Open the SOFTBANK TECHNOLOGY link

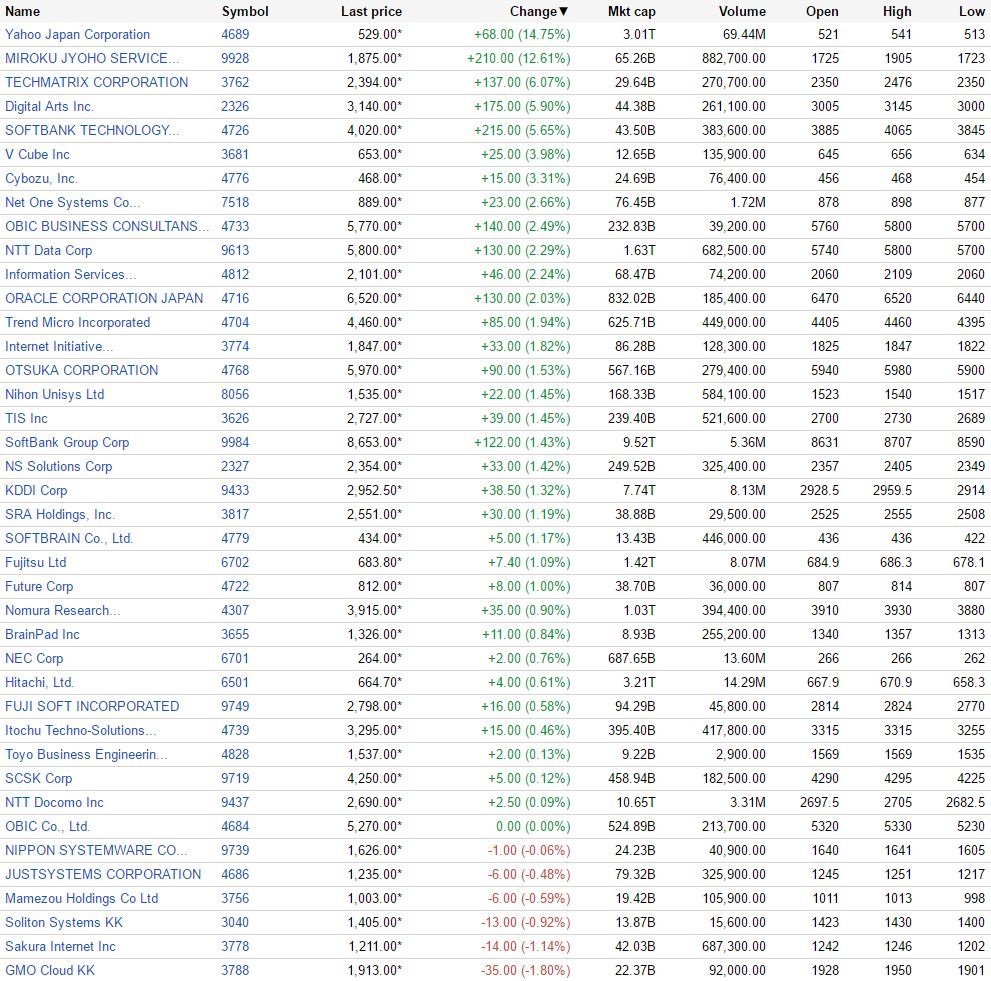click(x=92, y=131)
